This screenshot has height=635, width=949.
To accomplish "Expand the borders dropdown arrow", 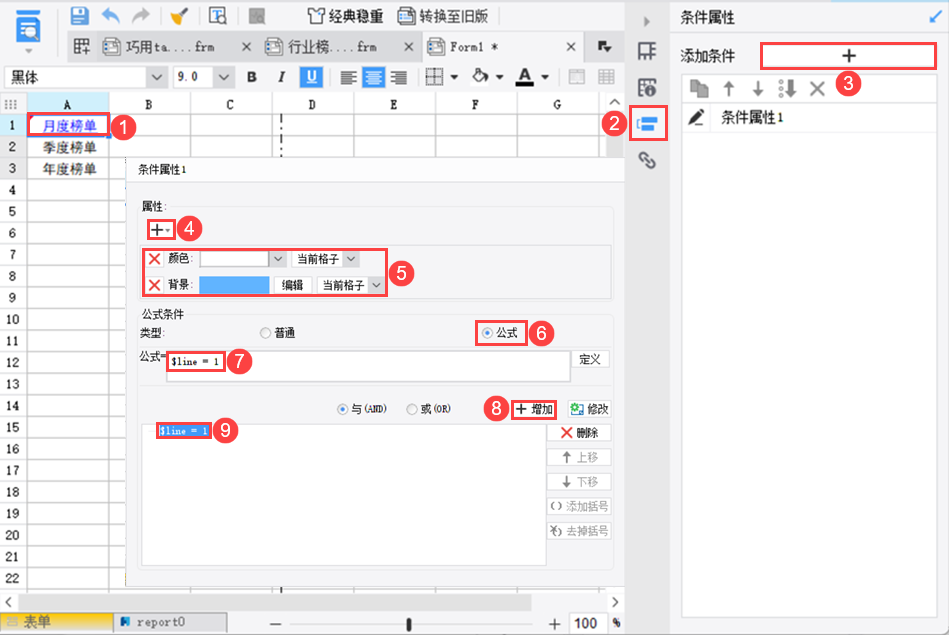I will (x=454, y=77).
